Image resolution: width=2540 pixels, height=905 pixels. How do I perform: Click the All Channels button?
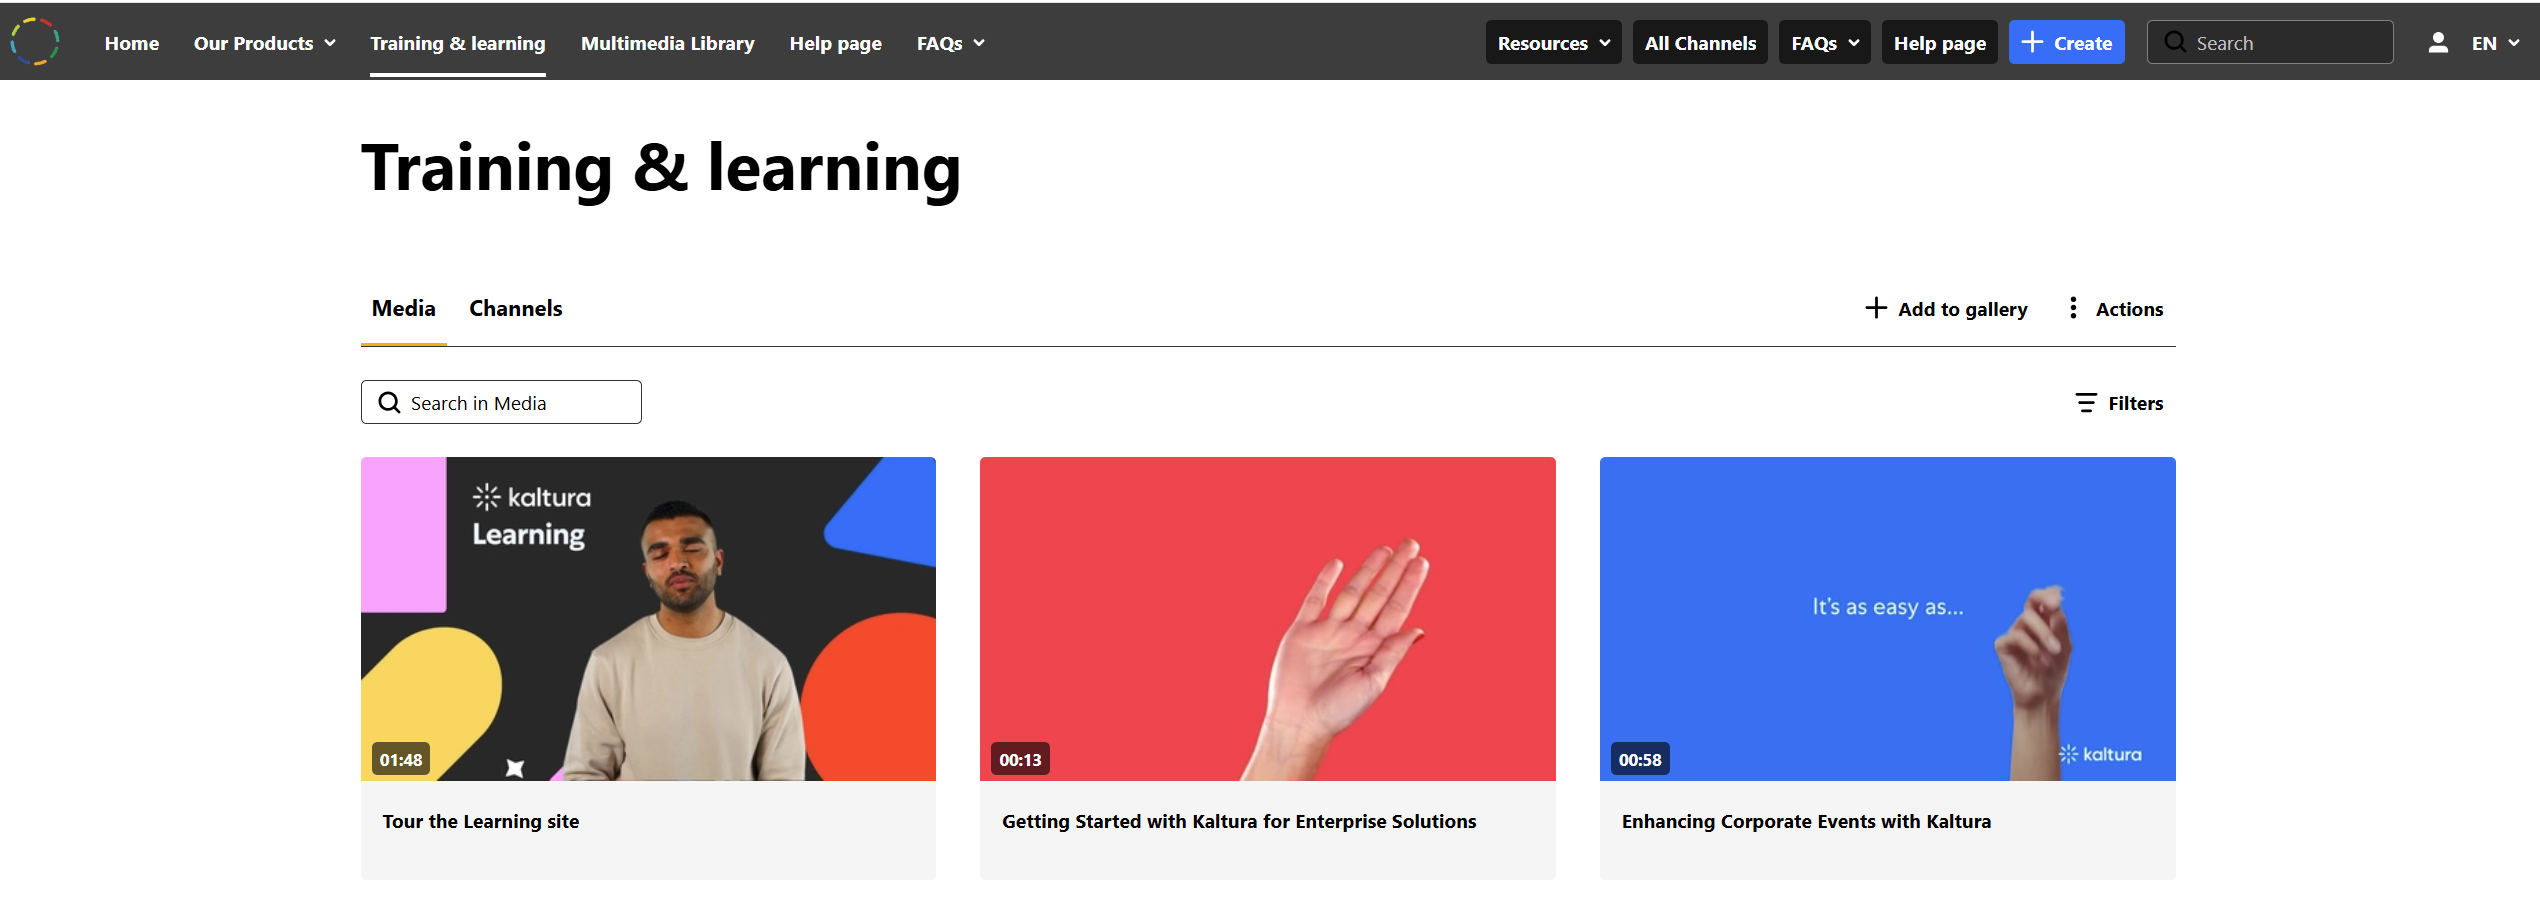pos(1700,43)
